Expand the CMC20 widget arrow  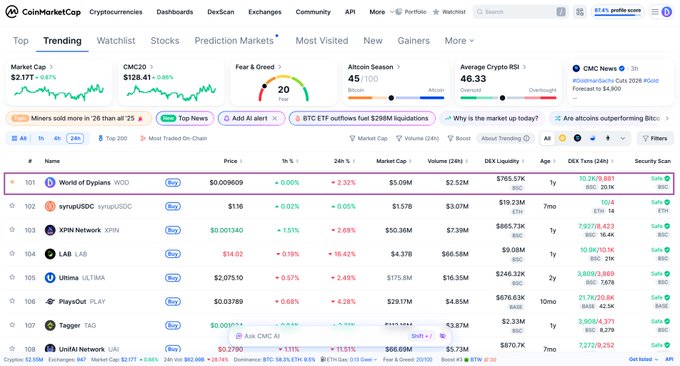pos(151,67)
